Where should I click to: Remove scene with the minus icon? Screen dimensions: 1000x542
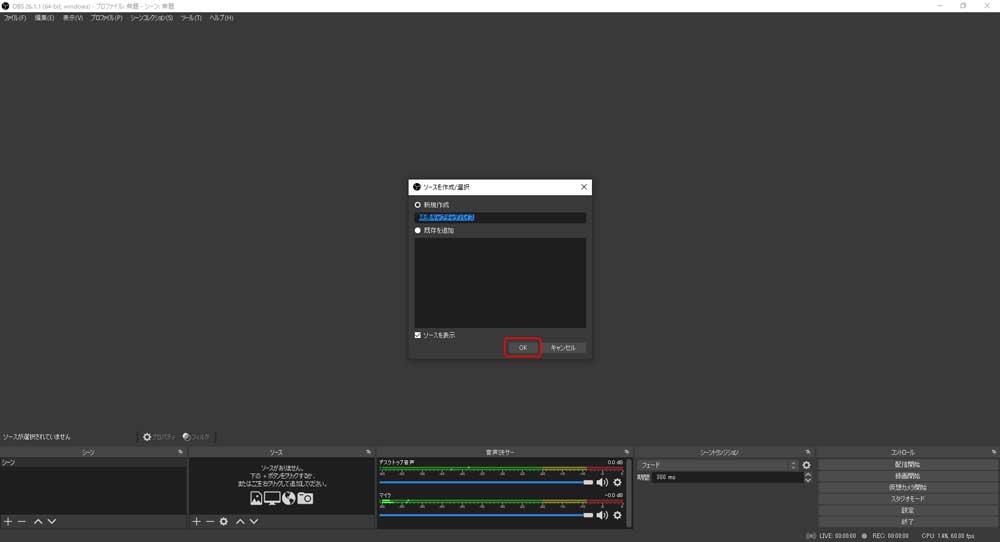[22, 522]
